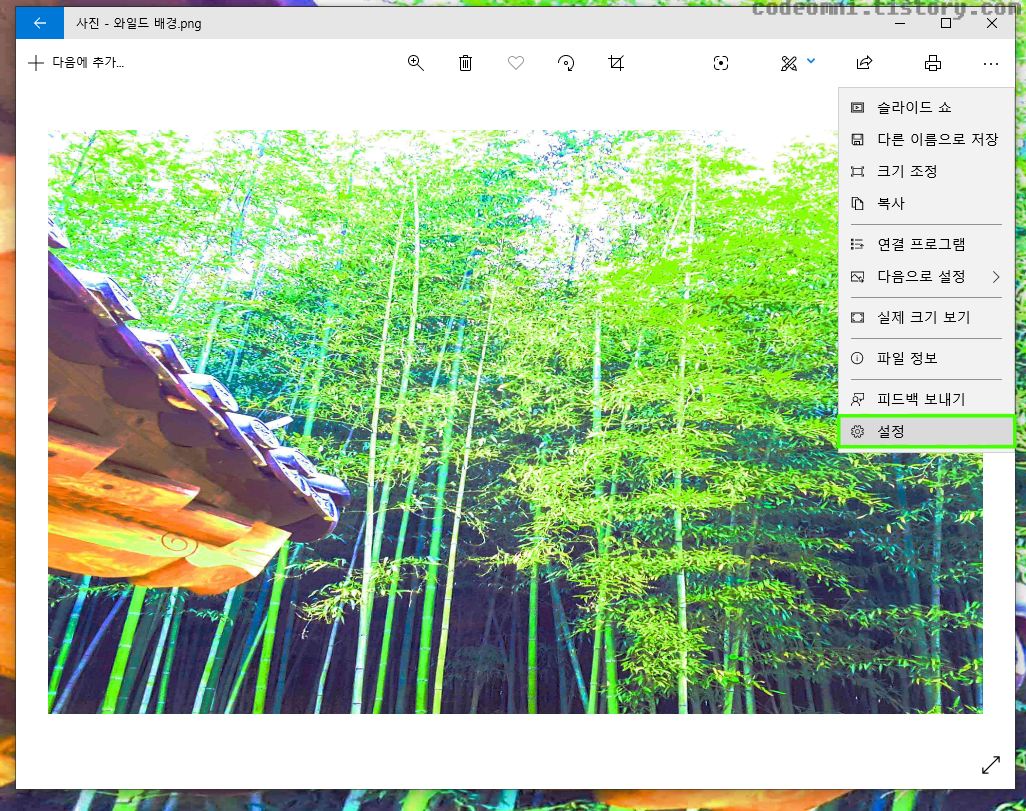This screenshot has height=811, width=1026.
Task: Choose 피드백 보내기 menu entry
Action: (x=927, y=399)
